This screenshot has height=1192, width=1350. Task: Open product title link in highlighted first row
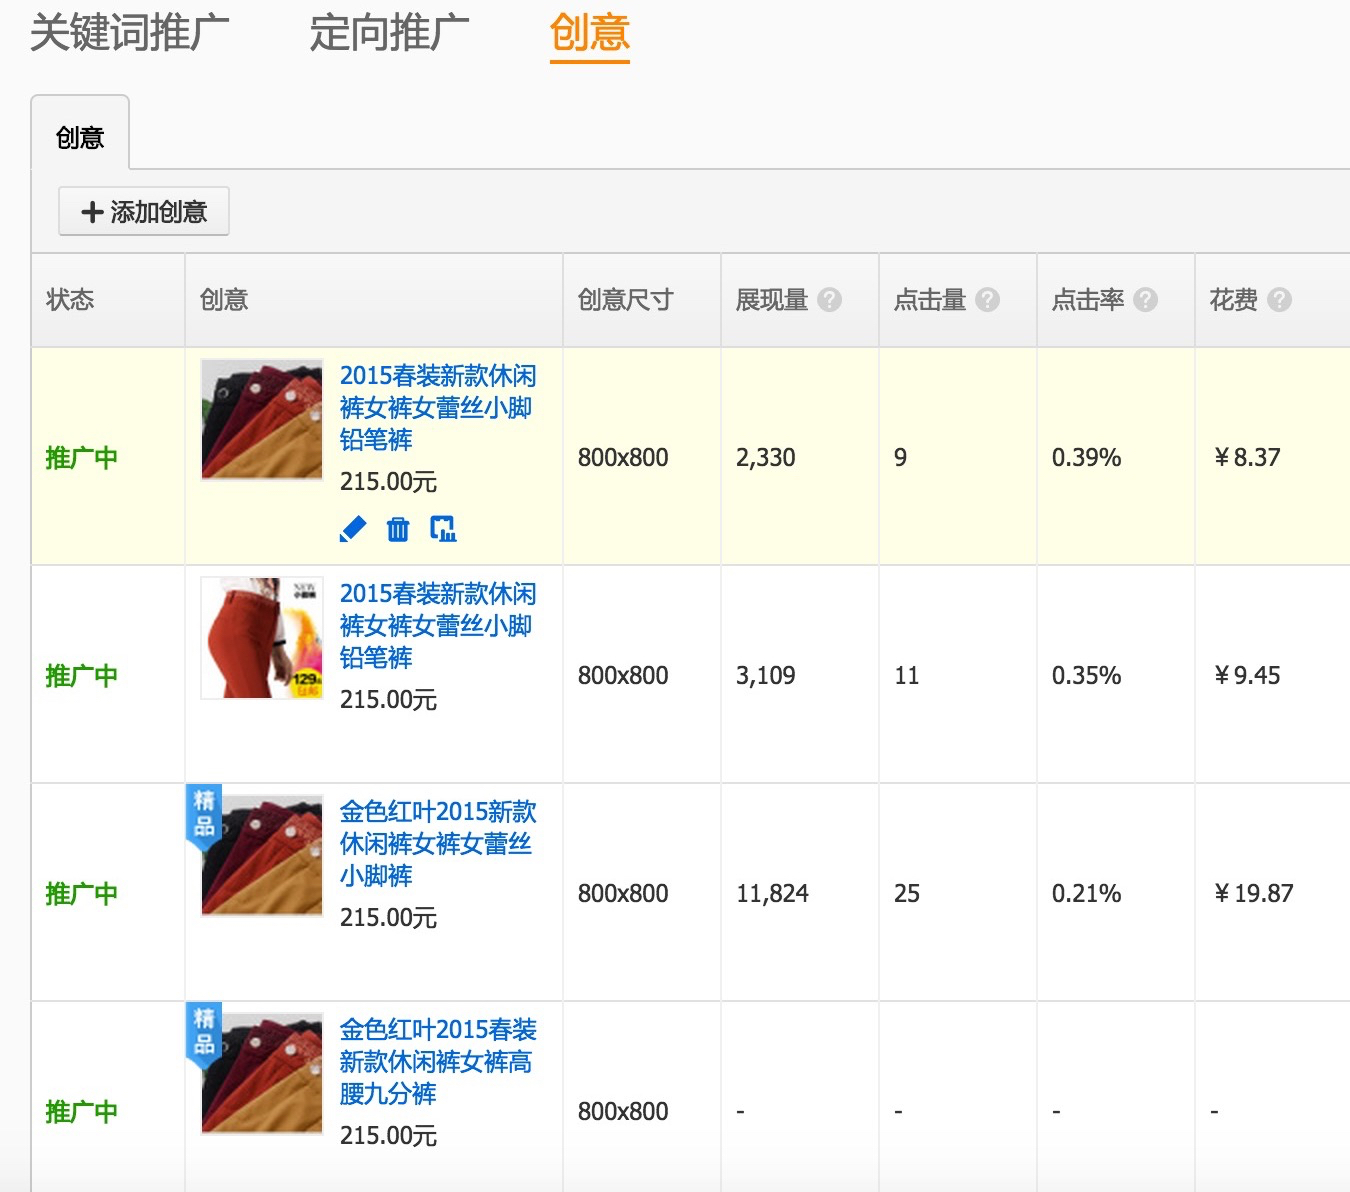coord(437,408)
